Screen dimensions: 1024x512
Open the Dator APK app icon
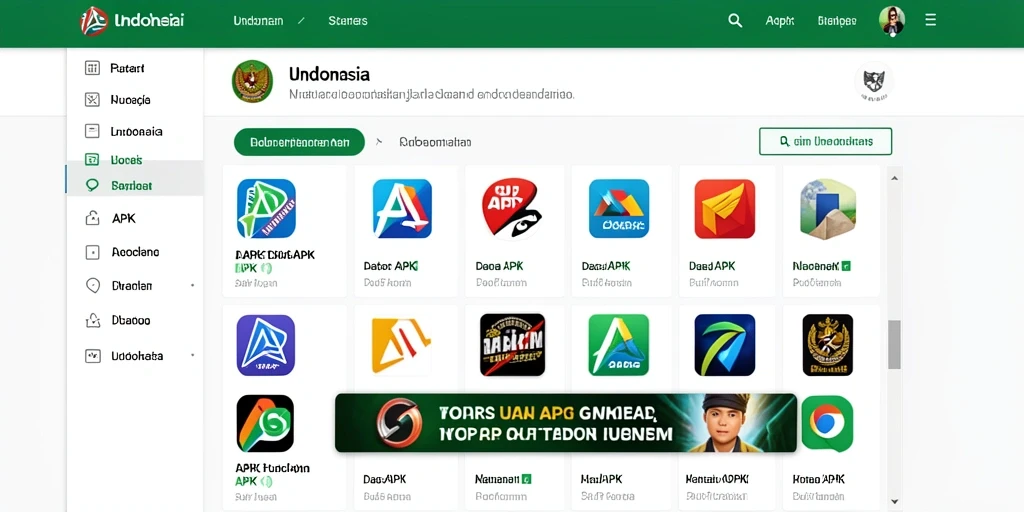click(x=402, y=208)
